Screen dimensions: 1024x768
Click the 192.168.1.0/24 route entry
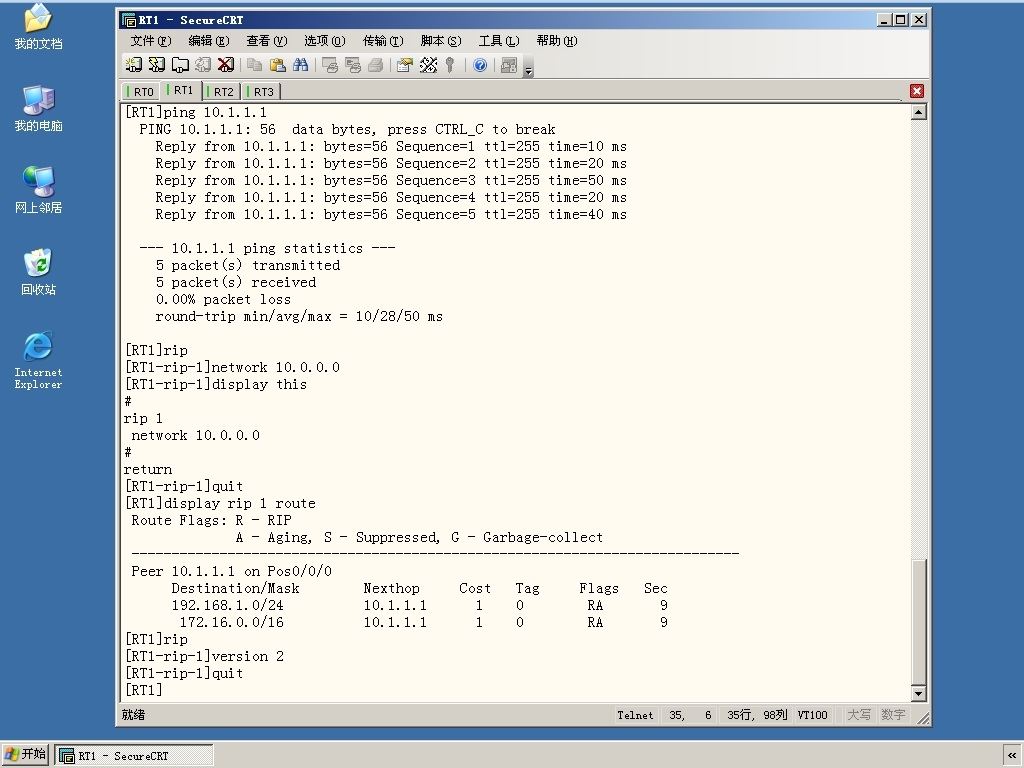(419, 605)
